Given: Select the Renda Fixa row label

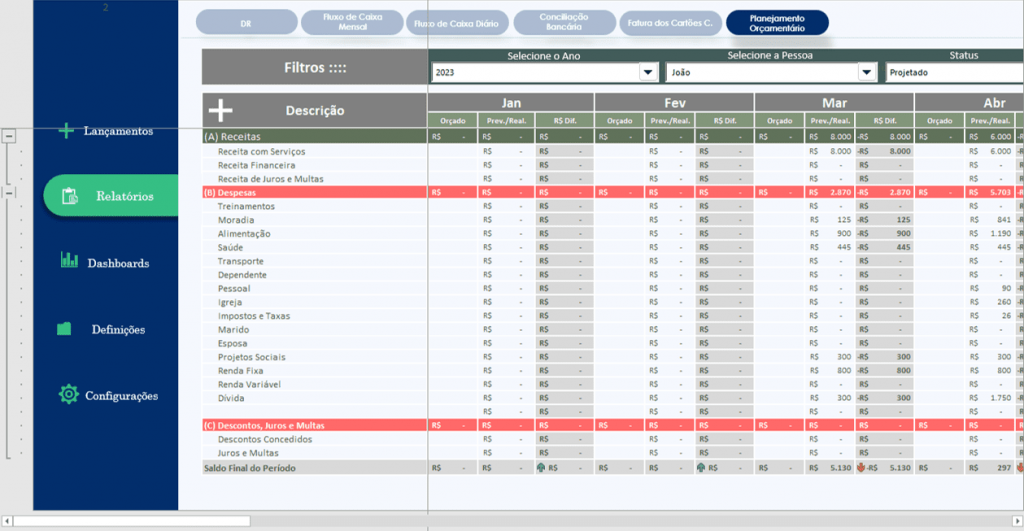Looking at the screenshot, I should pos(240,371).
